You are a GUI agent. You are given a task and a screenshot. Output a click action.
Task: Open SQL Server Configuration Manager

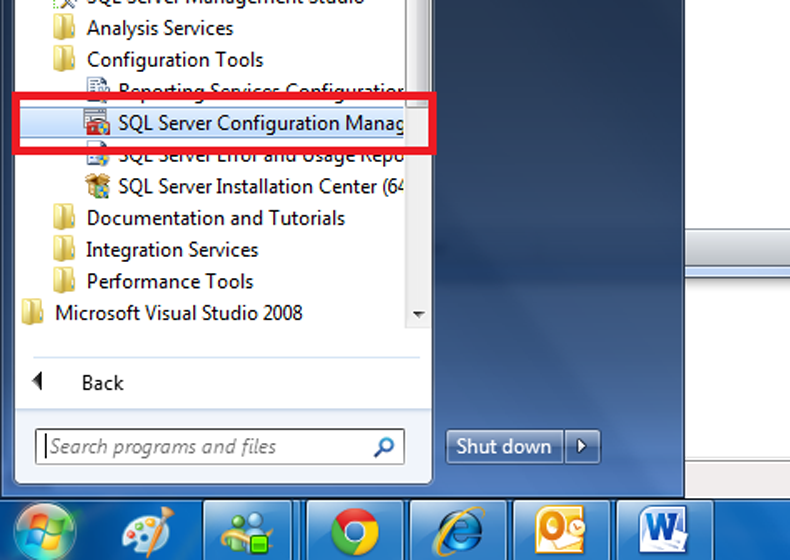coord(260,123)
